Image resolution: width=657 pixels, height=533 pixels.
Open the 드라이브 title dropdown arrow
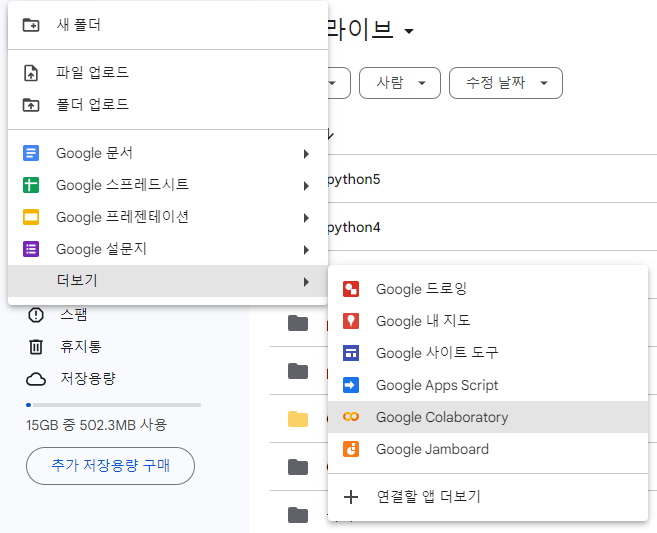point(409,31)
